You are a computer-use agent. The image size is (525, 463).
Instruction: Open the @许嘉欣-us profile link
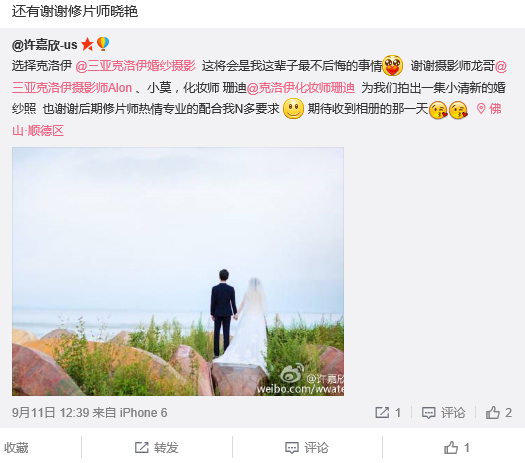coord(45,45)
